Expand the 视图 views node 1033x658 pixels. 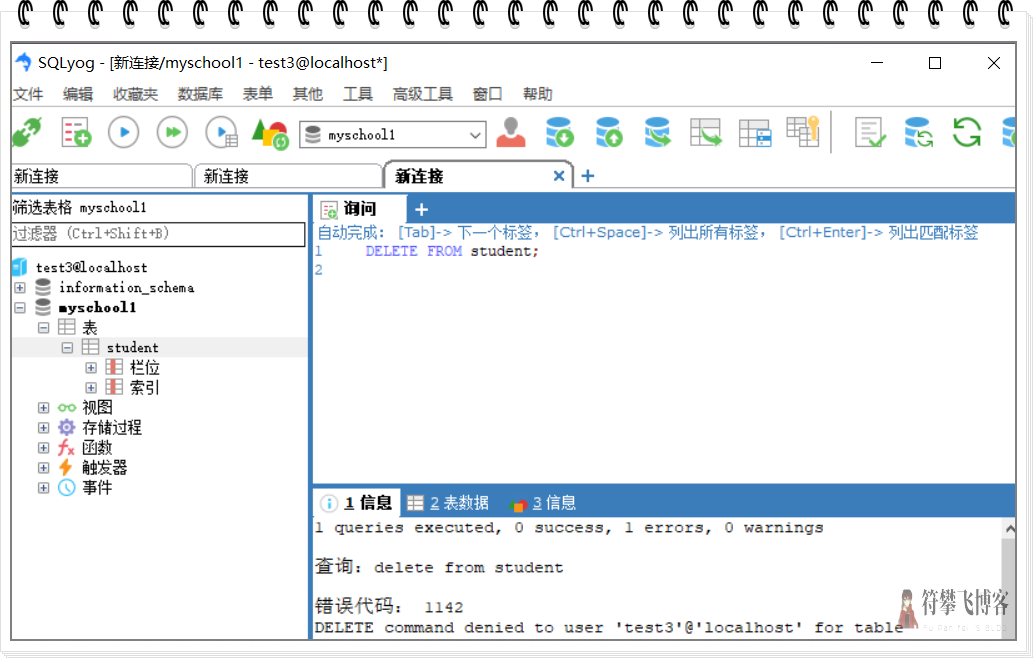43,408
